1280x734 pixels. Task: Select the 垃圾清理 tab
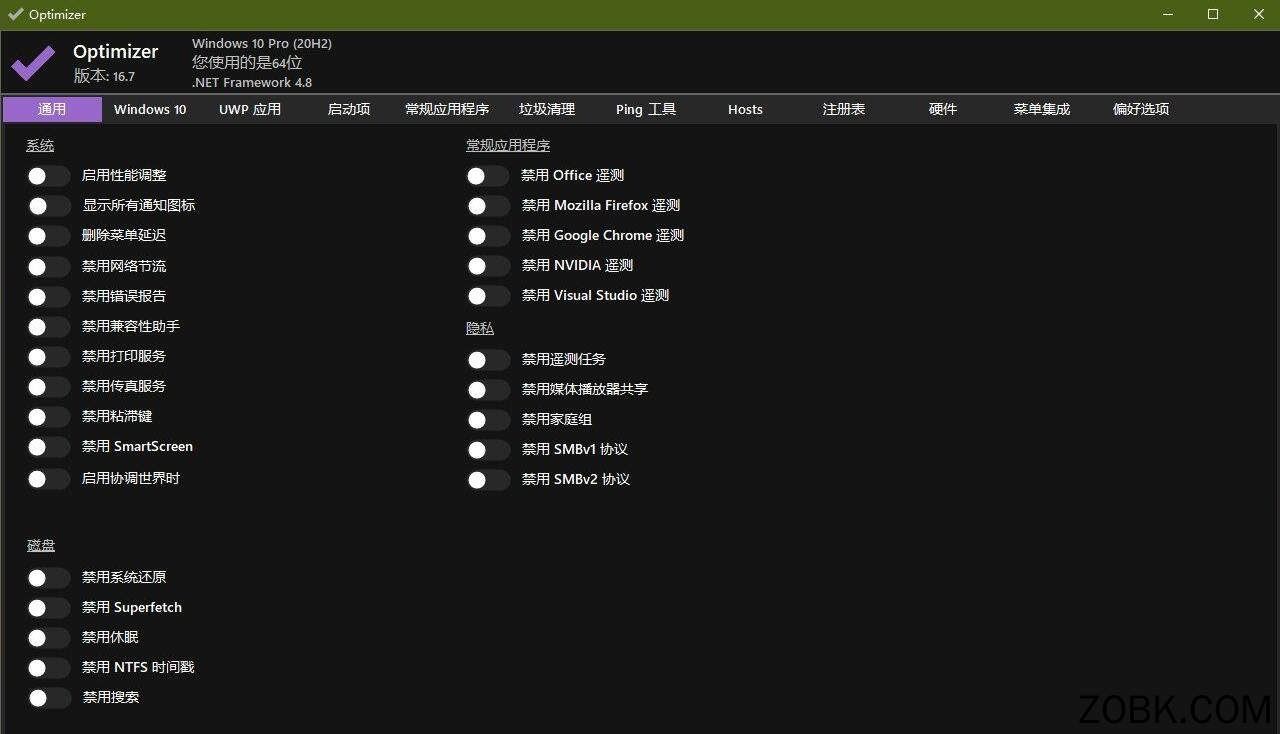click(x=547, y=109)
